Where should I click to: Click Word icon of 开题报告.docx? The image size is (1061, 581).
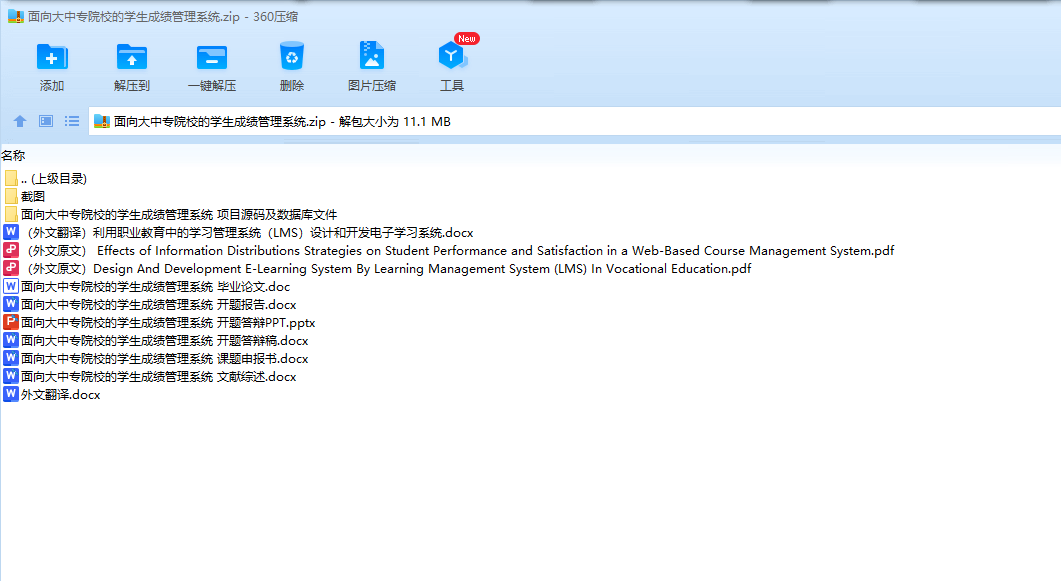click(11, 304)
